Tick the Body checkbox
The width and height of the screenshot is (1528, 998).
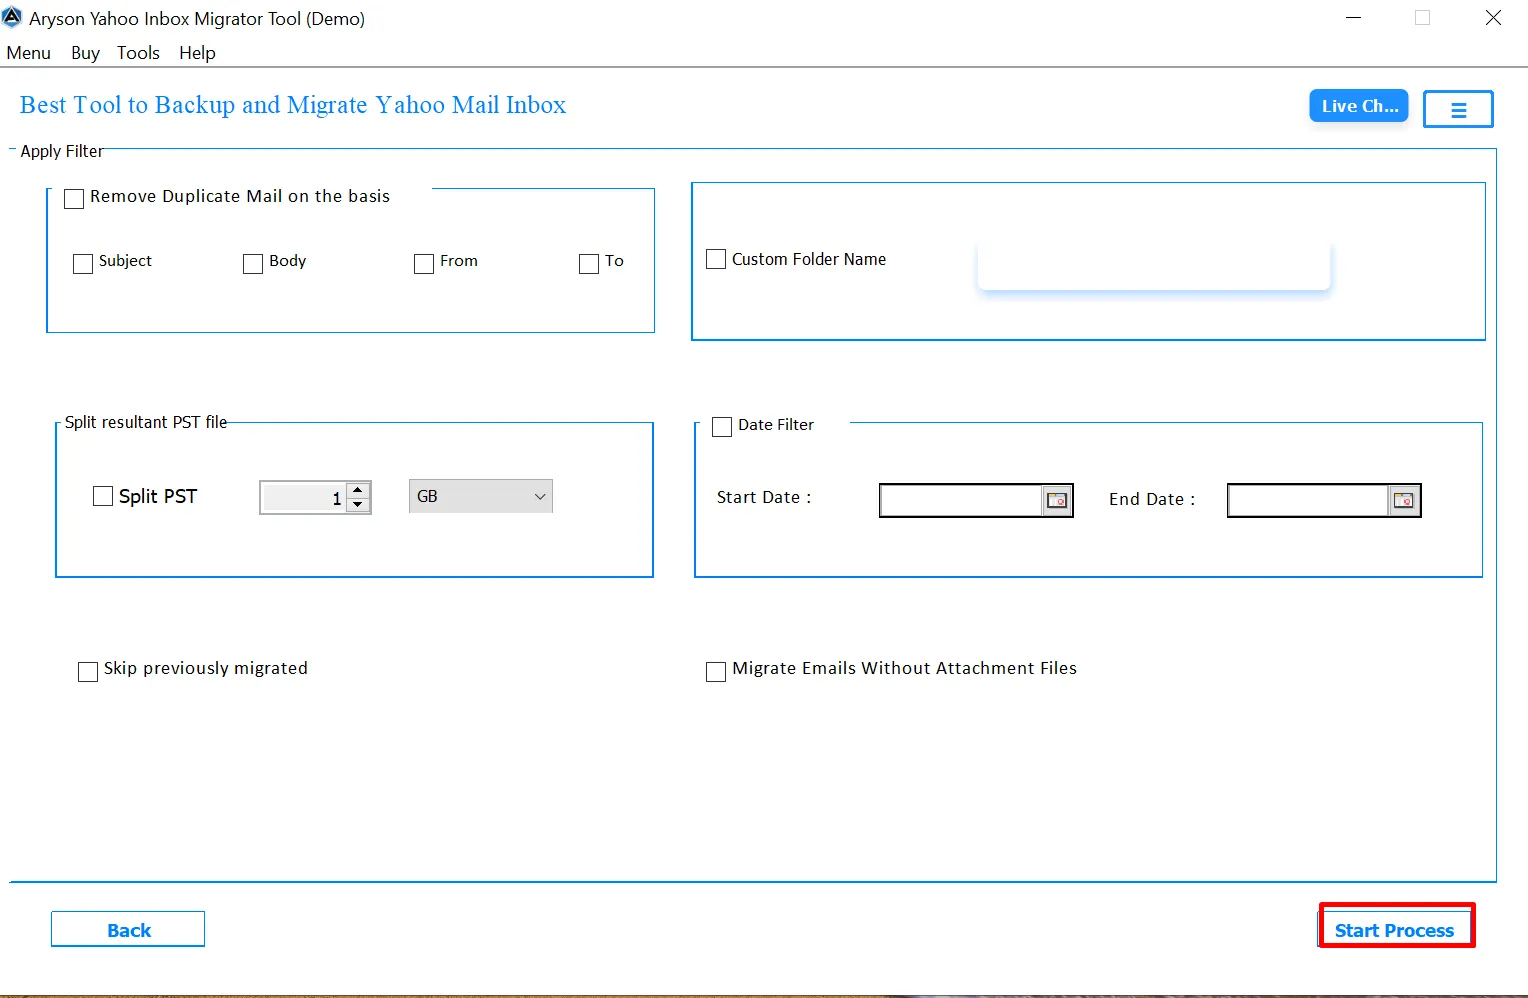pyautogui.click(x=253, y=263)
